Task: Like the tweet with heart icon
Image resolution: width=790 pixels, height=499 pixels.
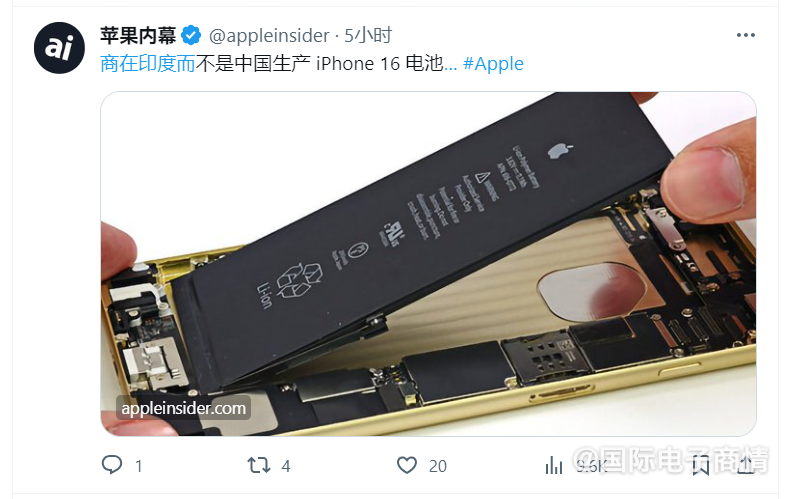Action: (x=407, y=465)
